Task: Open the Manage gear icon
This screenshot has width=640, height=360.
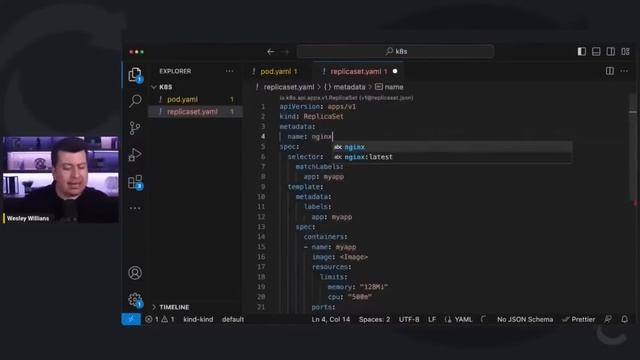Action: coord(135,300)
